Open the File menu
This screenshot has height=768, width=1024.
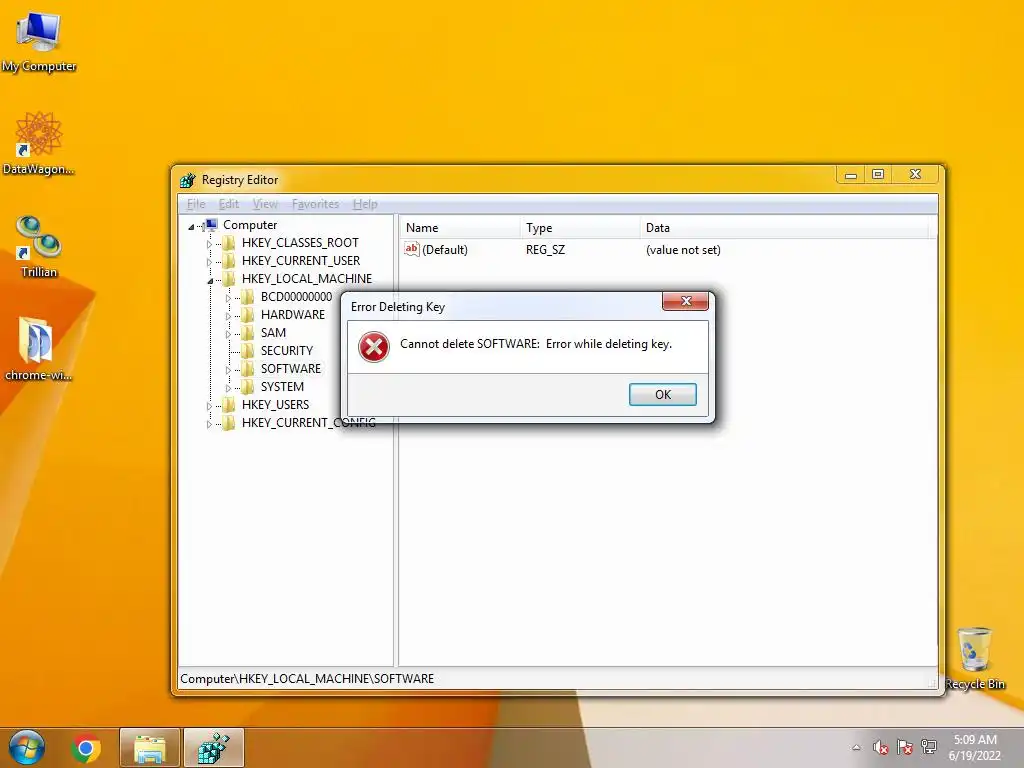(196, 204)
